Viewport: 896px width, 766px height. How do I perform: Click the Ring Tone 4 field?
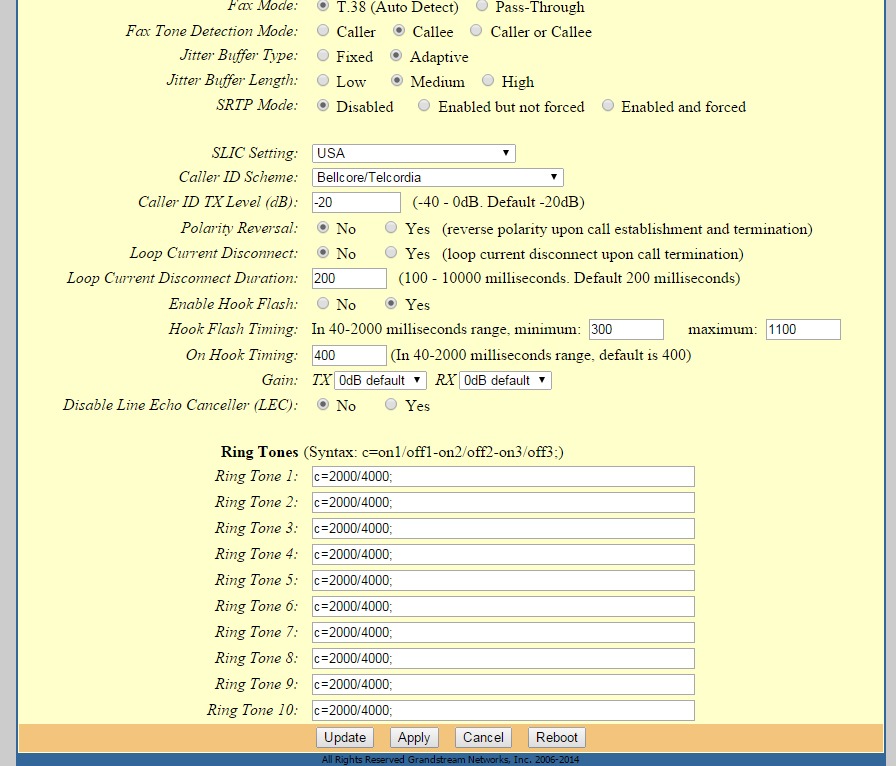[x=503, y=554]
